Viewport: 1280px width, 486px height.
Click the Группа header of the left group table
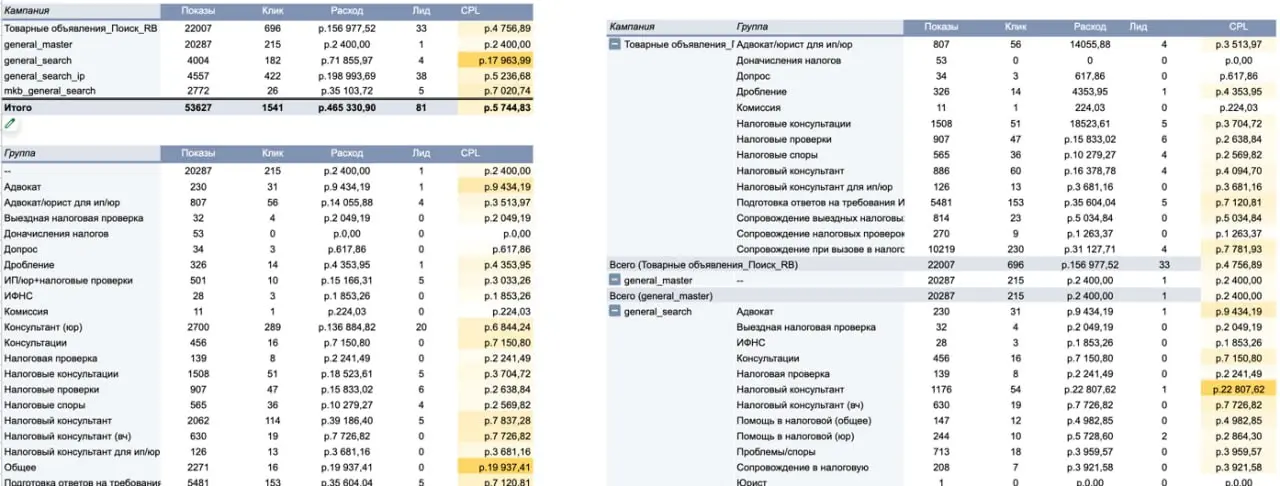pos(21,153)
